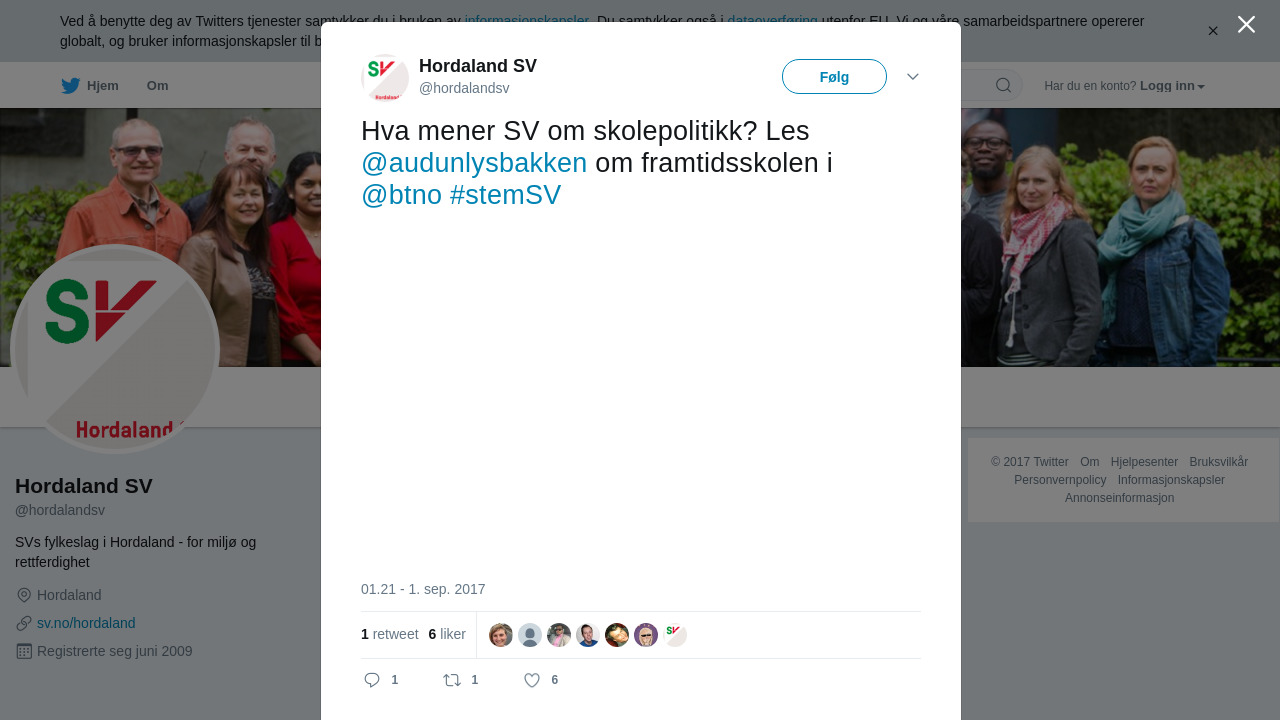
Task: Expand the tweet options chevron
Action: tap(913, 77)
